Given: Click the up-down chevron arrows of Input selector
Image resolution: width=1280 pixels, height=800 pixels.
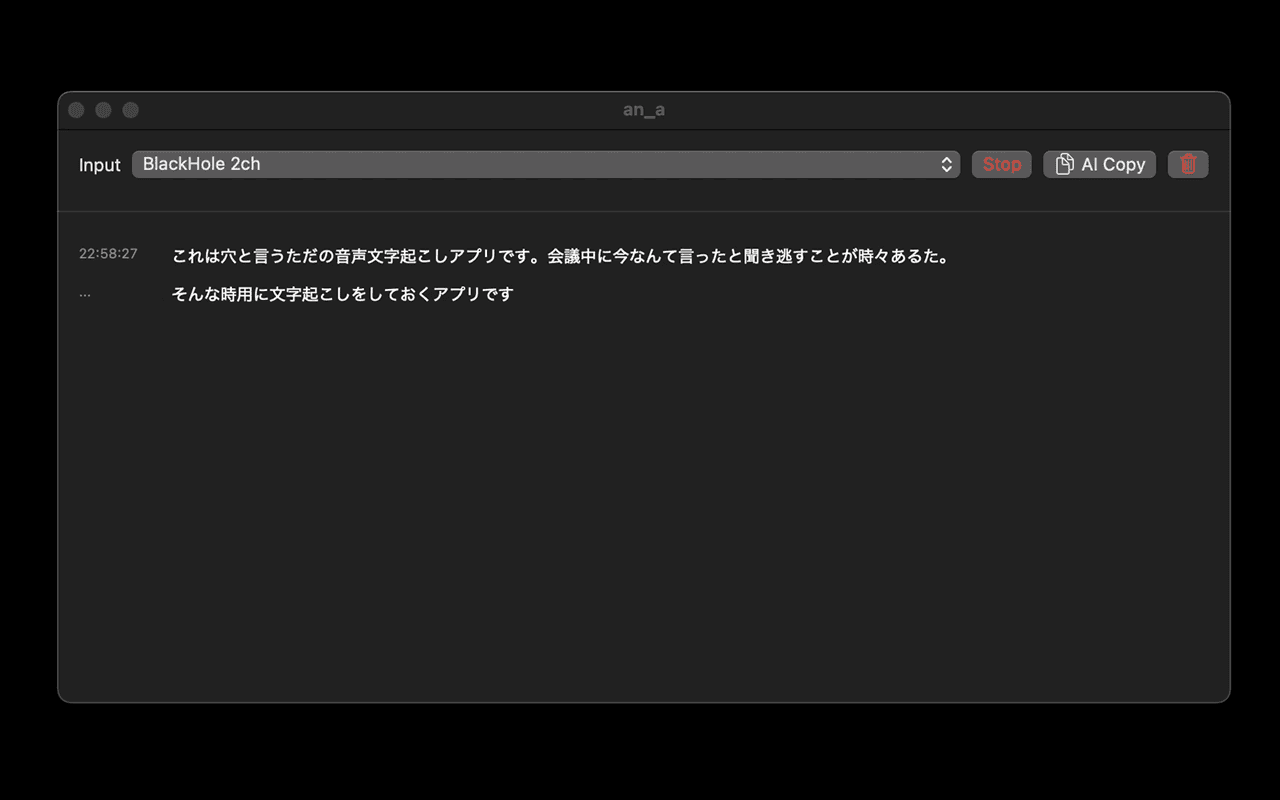Looking at the screenshot, I should tap(946, 165).
